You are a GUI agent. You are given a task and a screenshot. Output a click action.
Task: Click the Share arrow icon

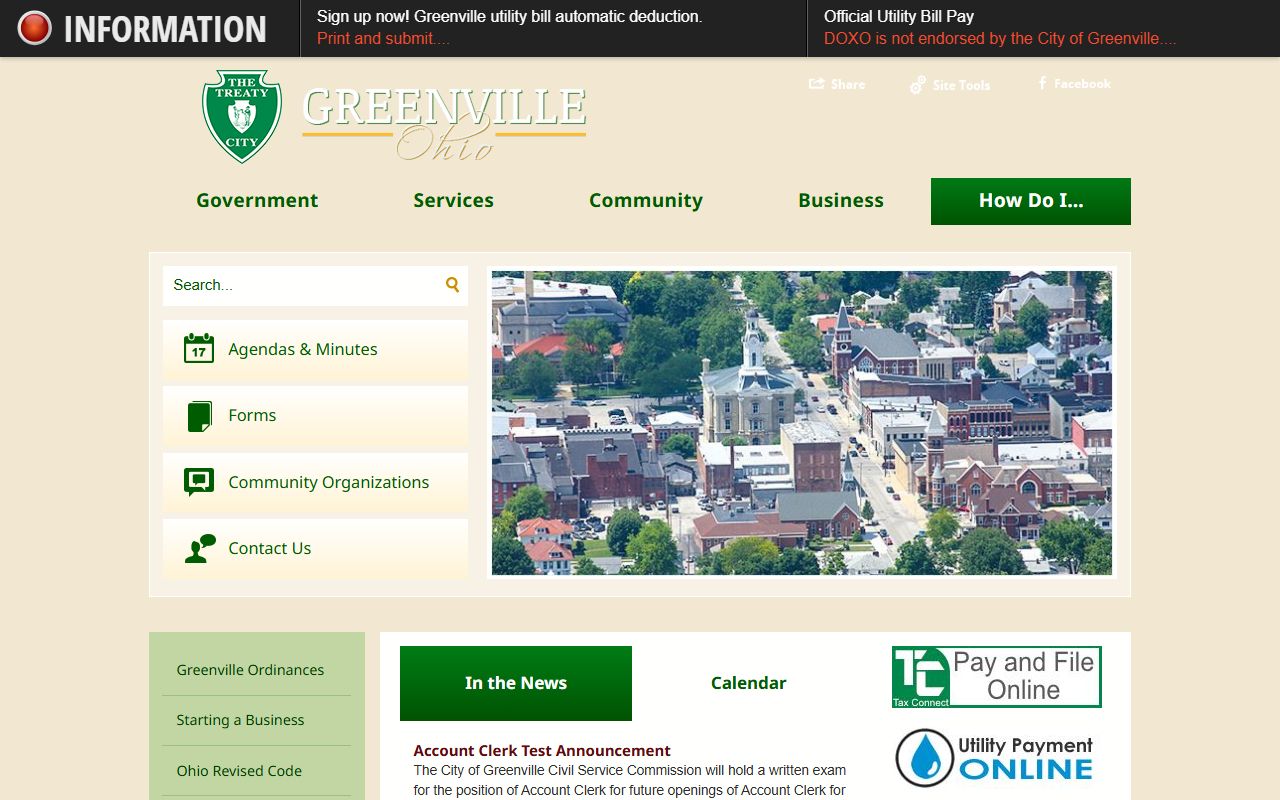[x=817, y=84]
